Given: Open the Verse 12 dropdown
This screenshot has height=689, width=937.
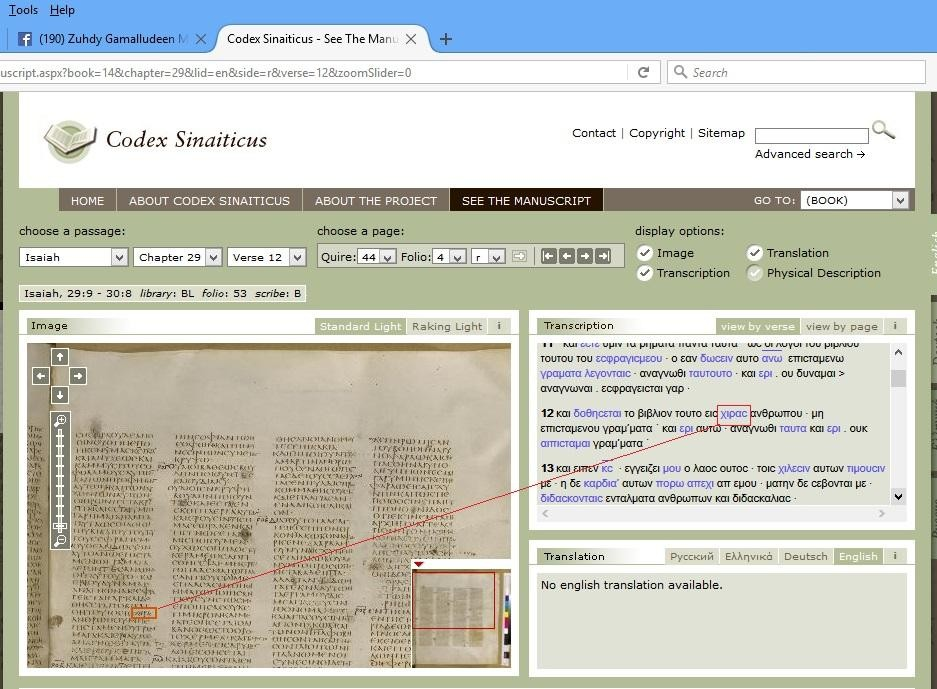Looking at the screenshot, I should (x=266, y=257).
